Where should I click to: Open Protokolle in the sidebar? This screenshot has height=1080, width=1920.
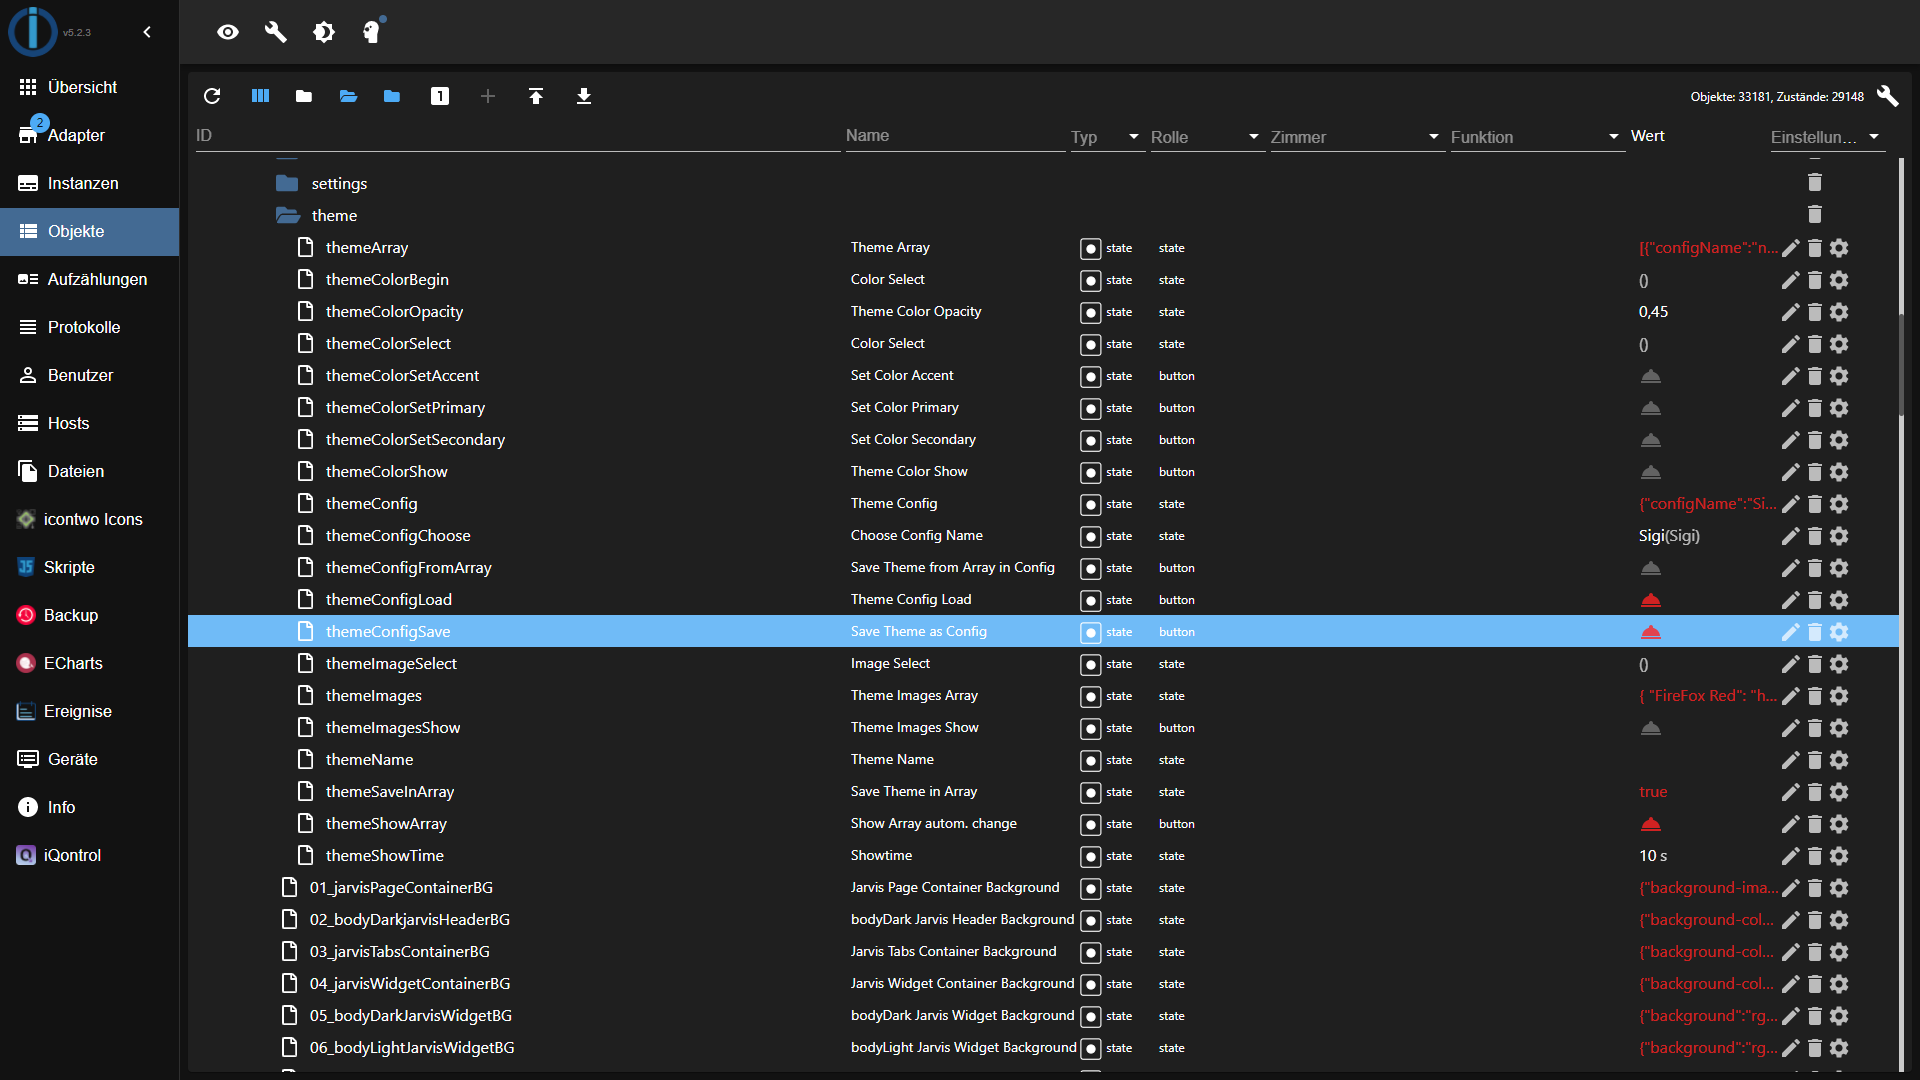click(x=89, y=328)
